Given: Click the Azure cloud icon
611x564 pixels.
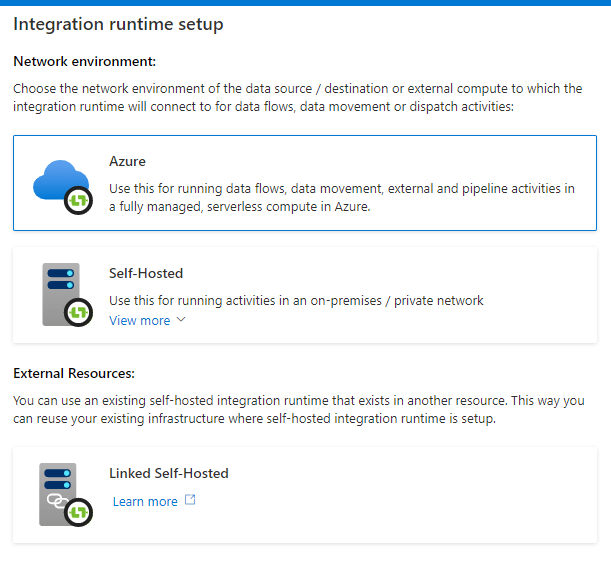Looking at the screenshot, I should point(62,187).
